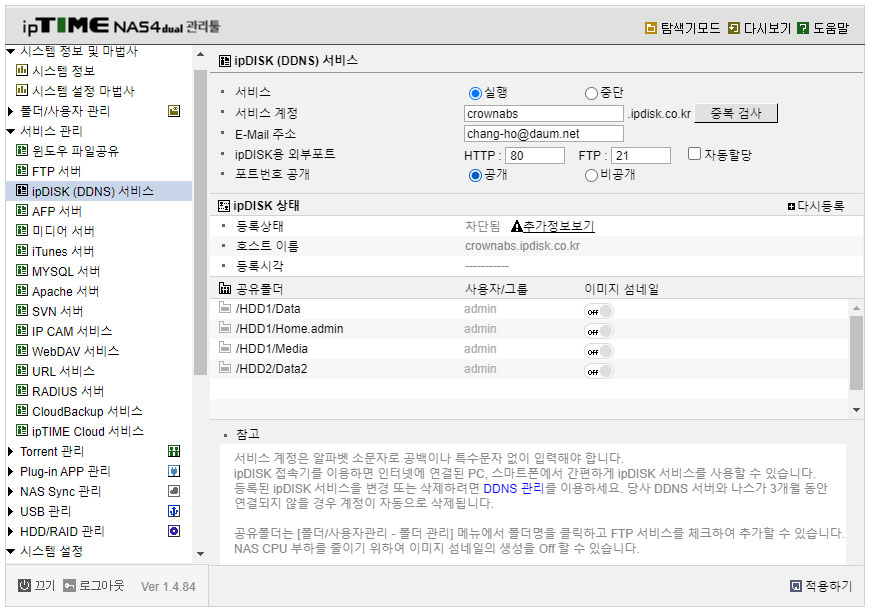
Task: Check the 자동할당 checkbox
Action: [x=694, y=154]
